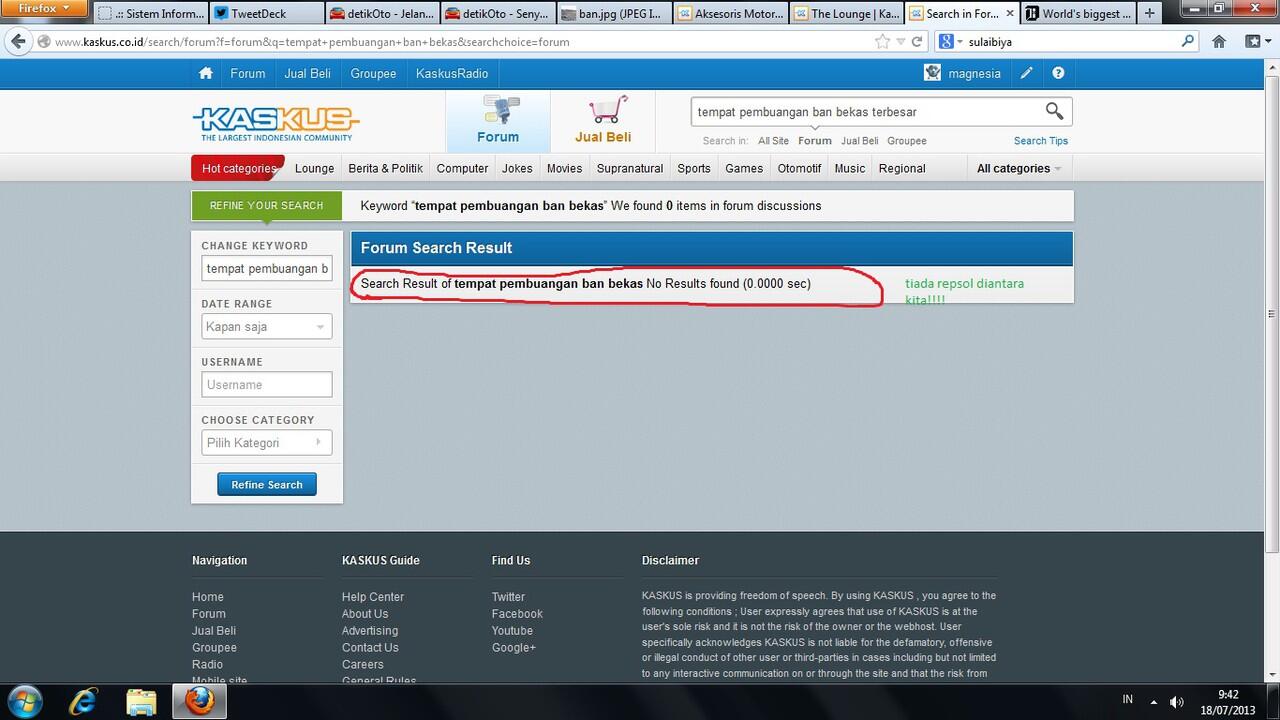The width and height of the screenshot is (1280, 720).
Task: Open the Google search engine selector dropdown
Action: (x=949, y=42)
